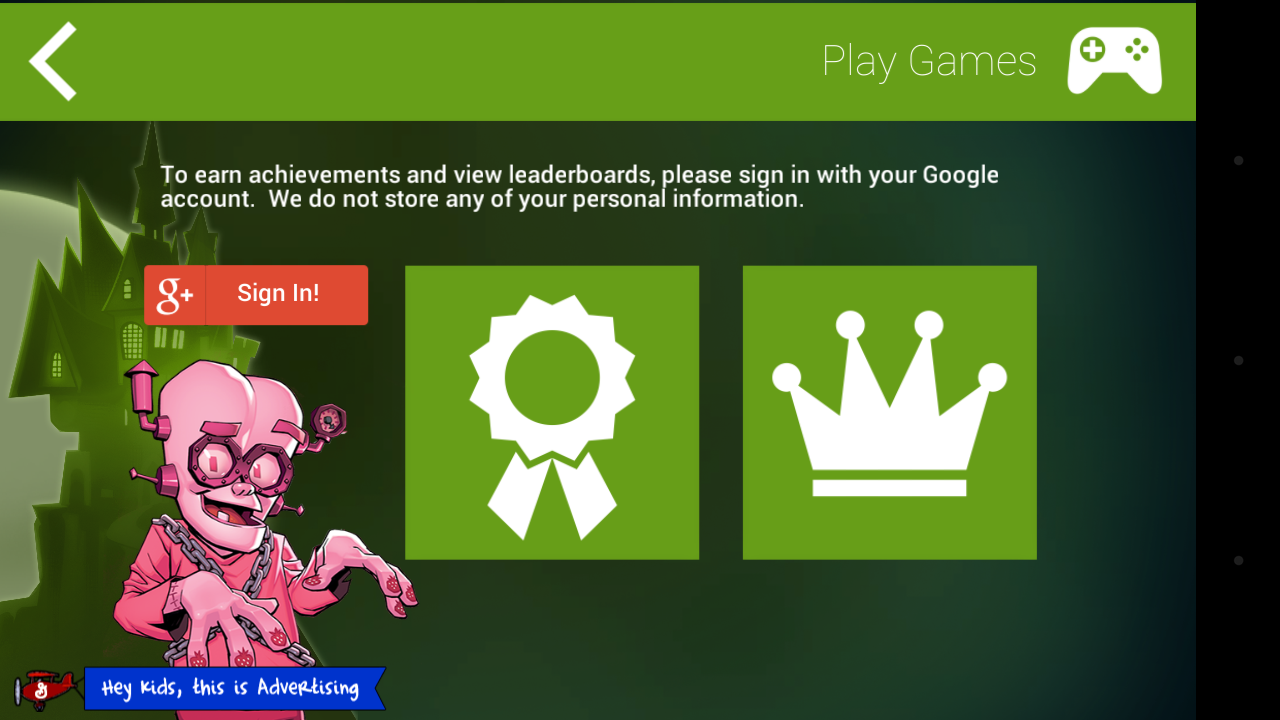Click the "Hey Kids, this is Advertising" banner

[235, 688]
